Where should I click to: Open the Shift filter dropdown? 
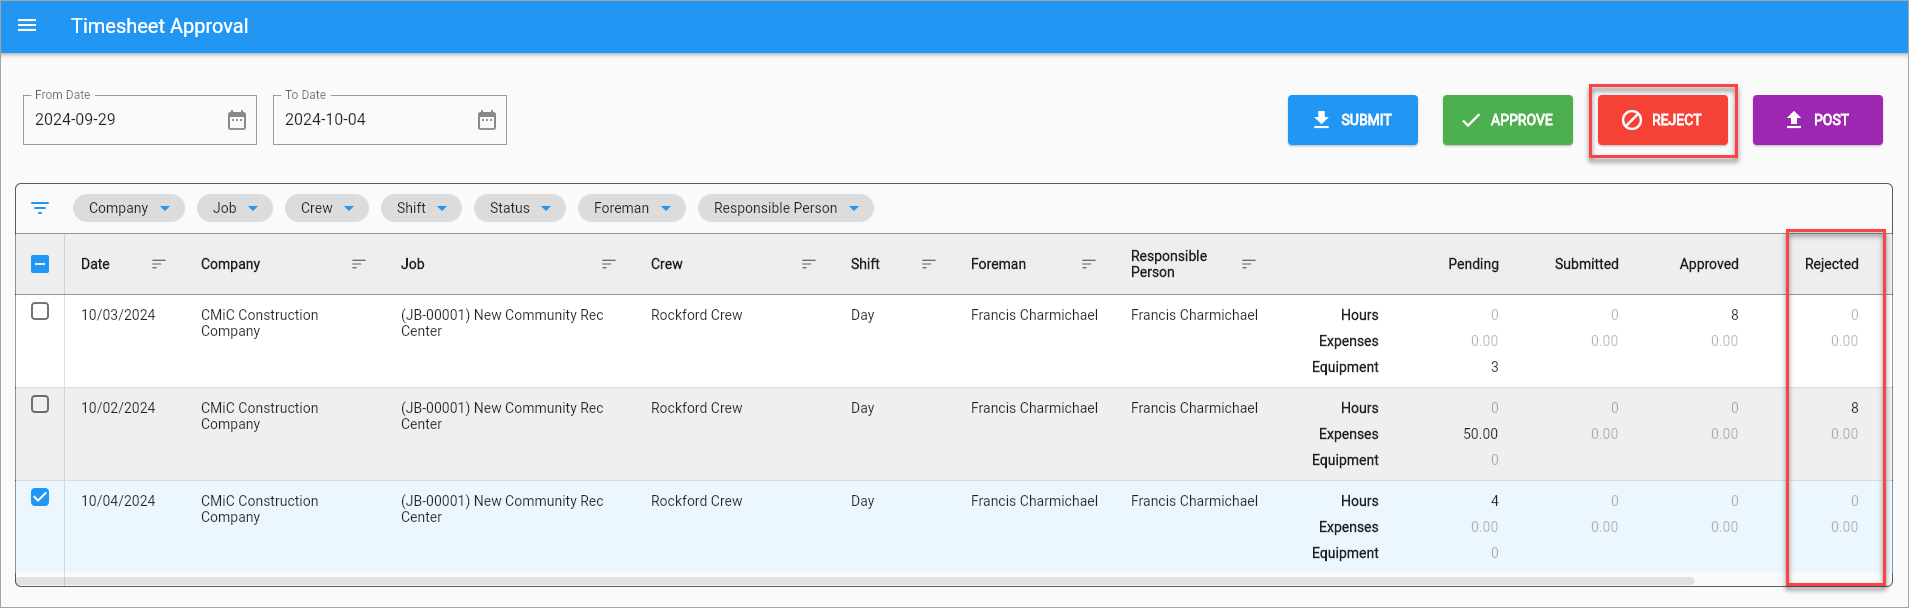pos(421,208)
